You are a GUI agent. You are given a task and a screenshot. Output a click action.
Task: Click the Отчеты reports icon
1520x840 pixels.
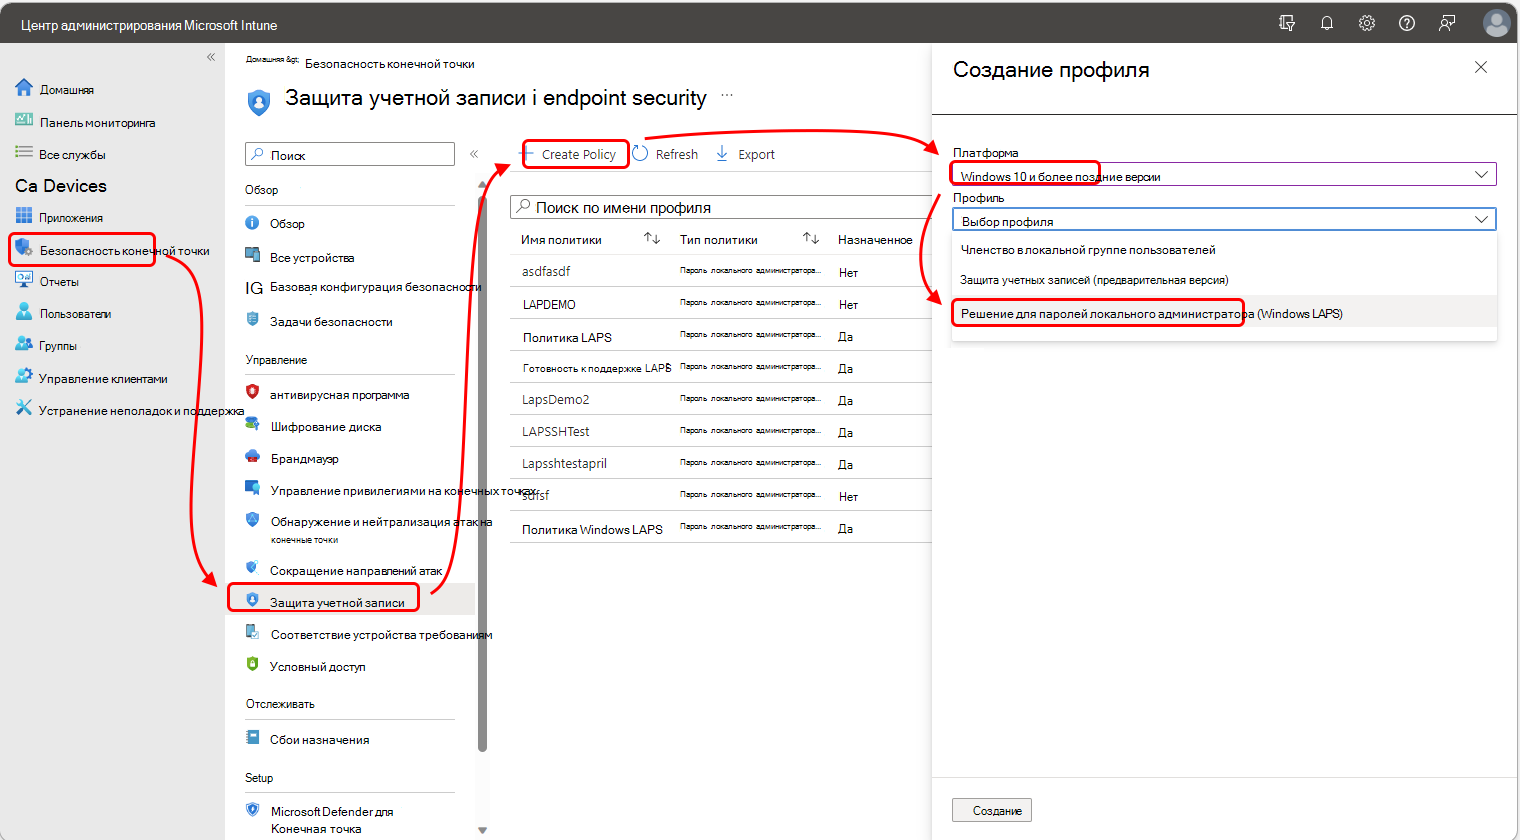tap(24, 280)
